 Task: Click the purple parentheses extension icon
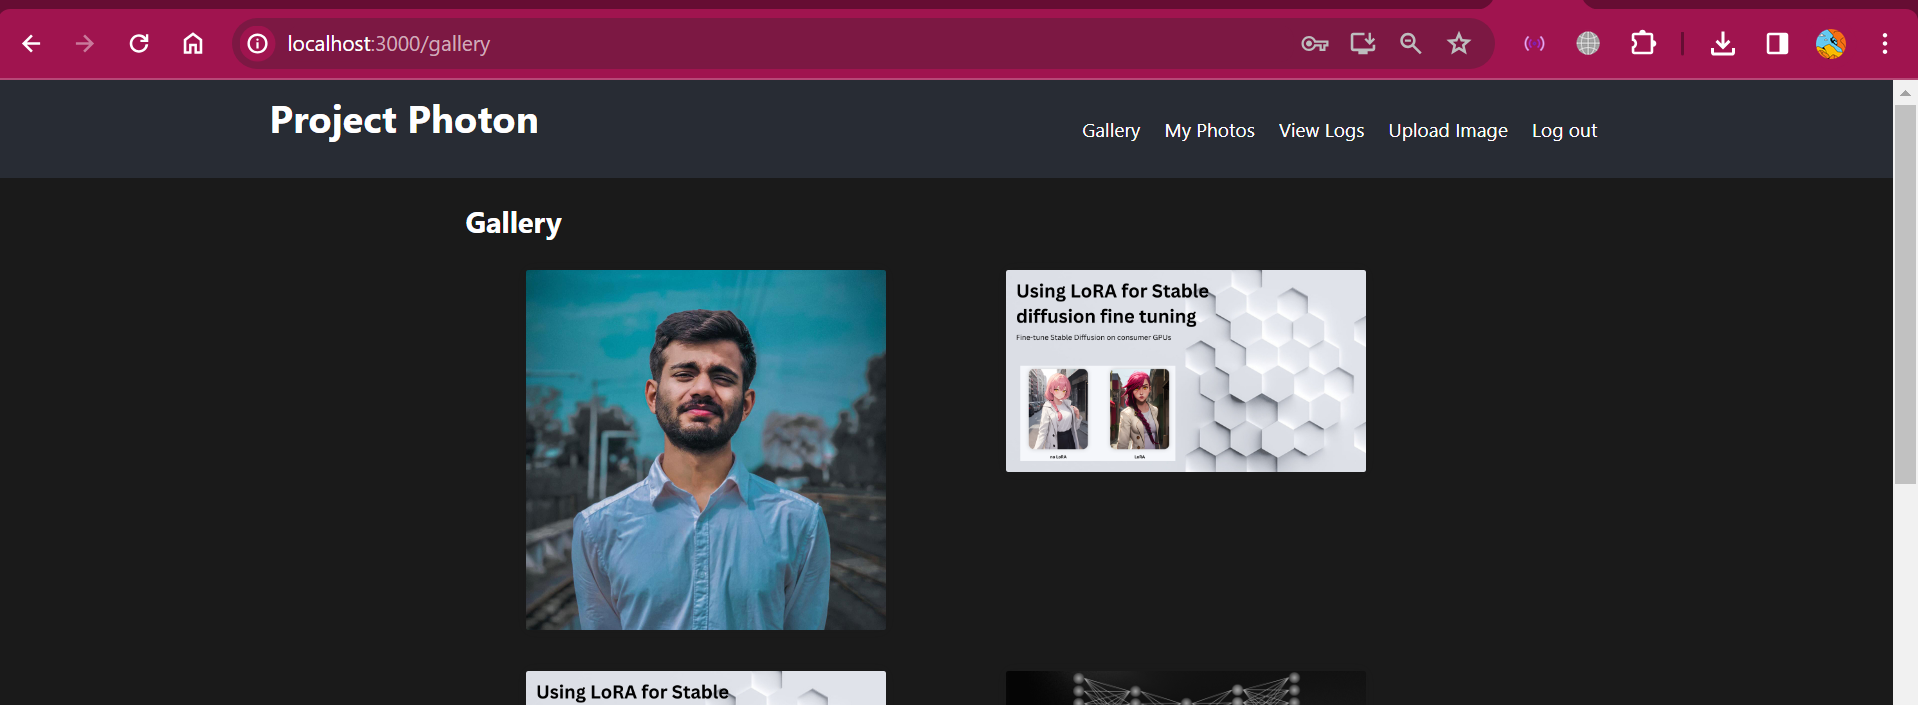point(1534,44)
